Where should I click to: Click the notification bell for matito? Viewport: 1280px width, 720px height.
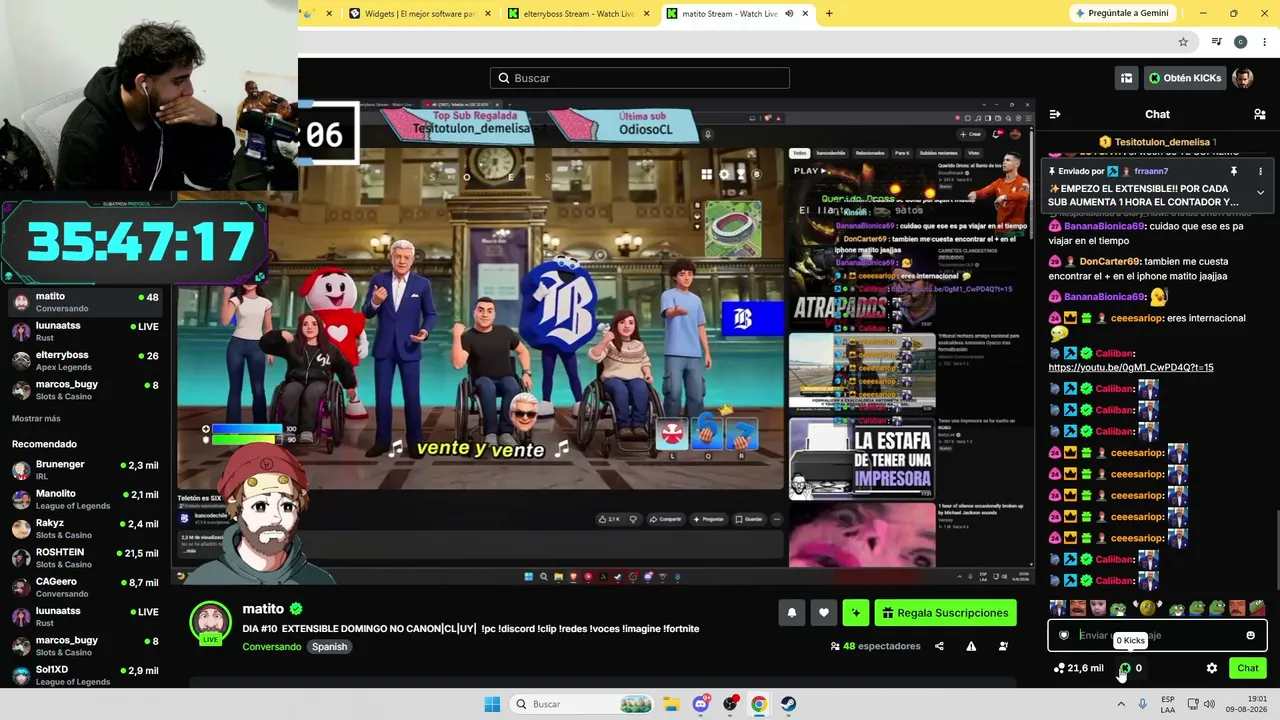(x=792, y=613)
